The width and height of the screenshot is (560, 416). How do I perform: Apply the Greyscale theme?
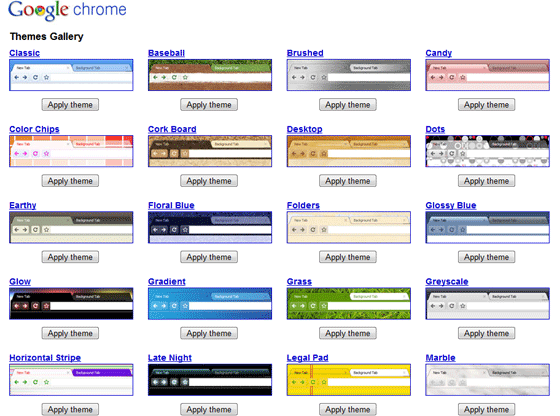[486, 333]
